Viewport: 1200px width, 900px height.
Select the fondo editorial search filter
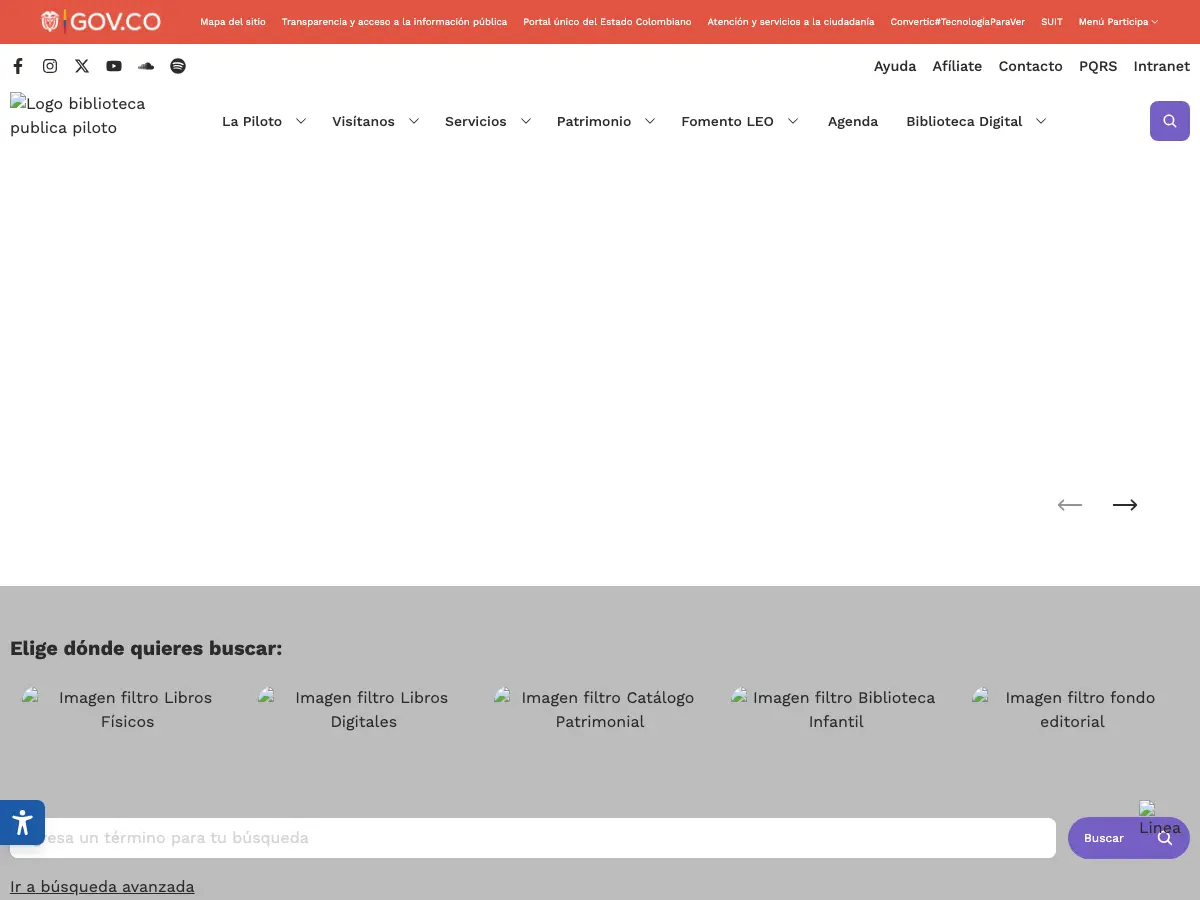(x=1072, y=709)
